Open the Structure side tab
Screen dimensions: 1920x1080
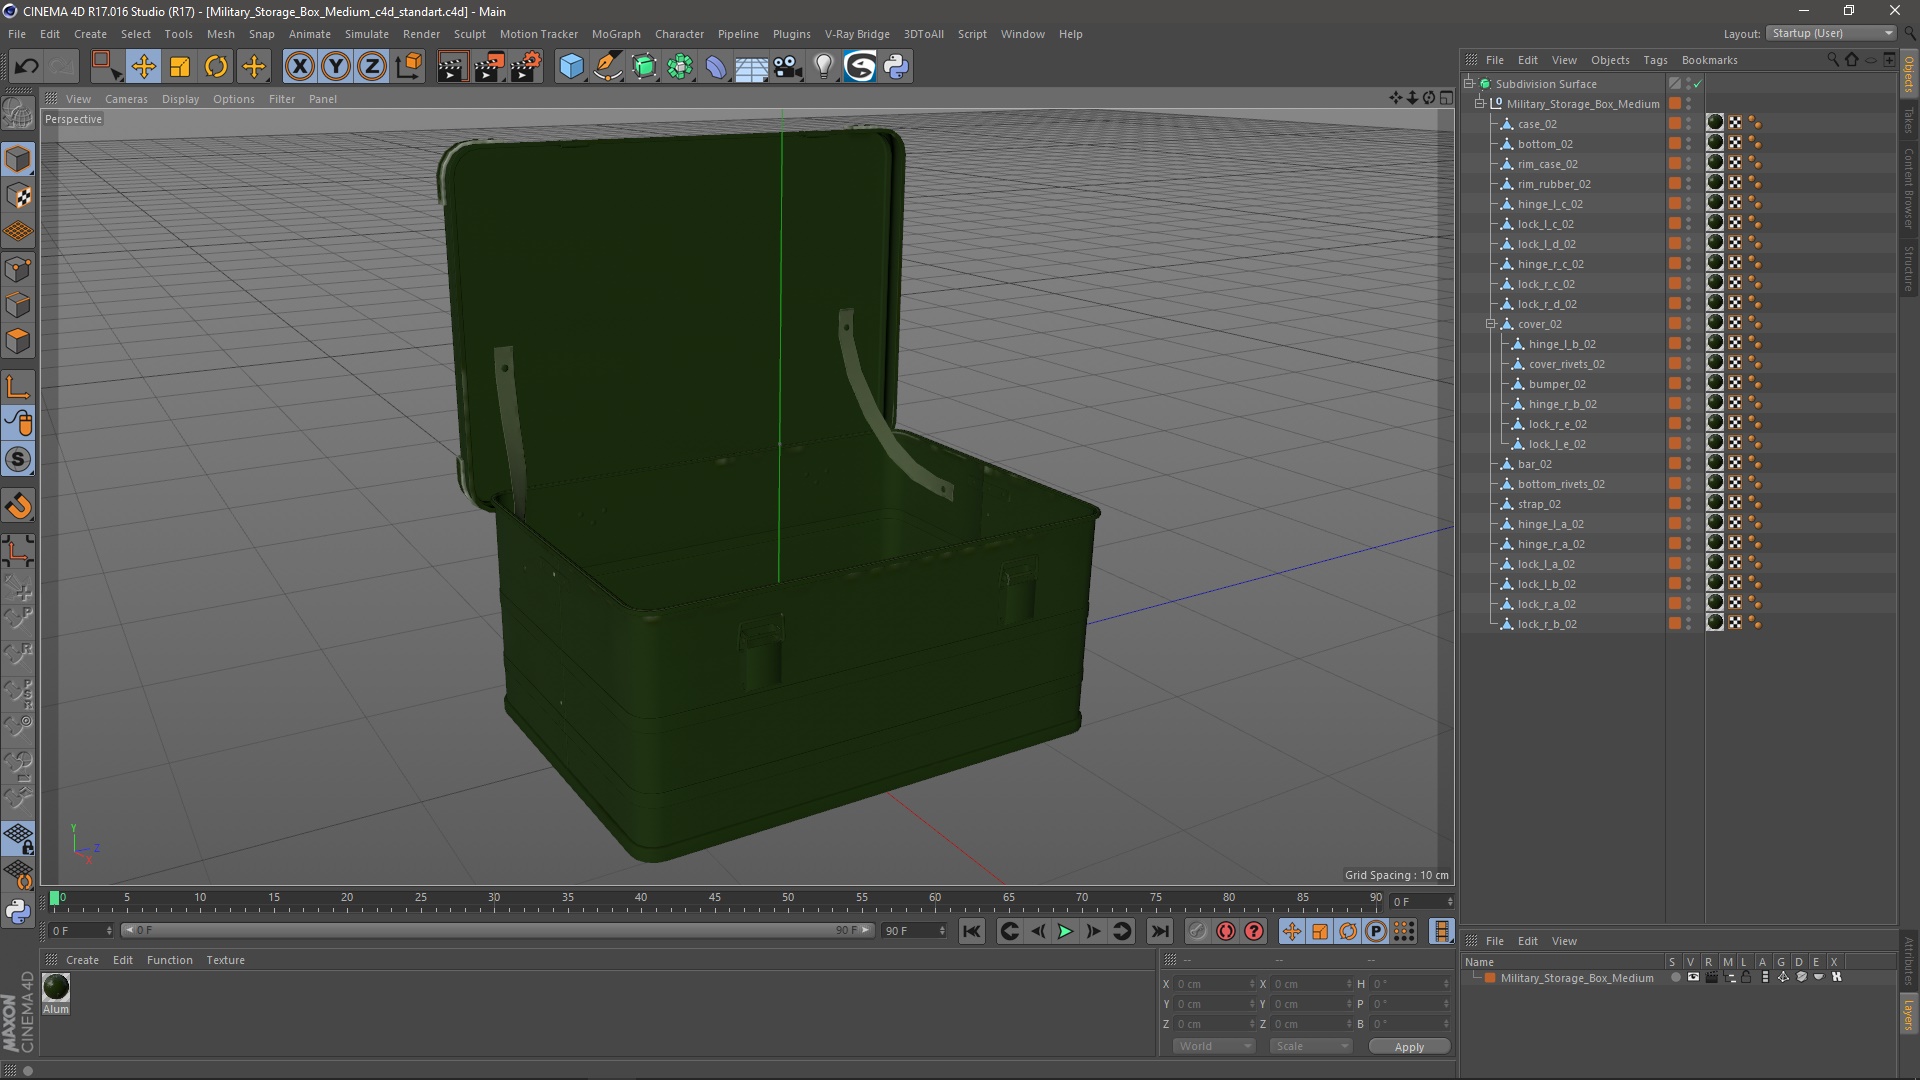pos(1909,268)
